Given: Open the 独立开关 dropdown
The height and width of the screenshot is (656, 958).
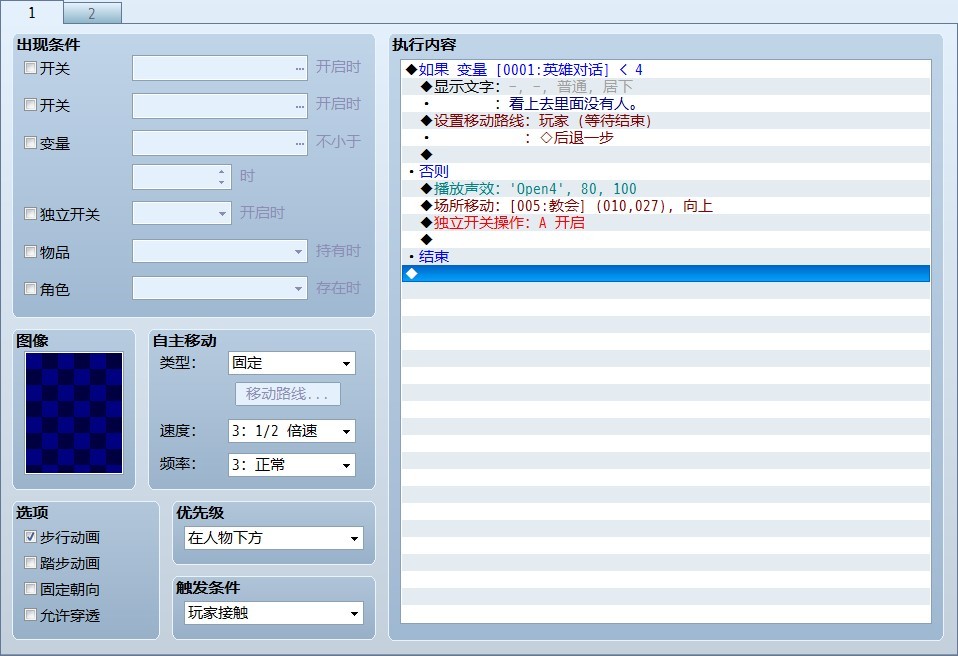Looking at the screenshot, I should point(182,214).
